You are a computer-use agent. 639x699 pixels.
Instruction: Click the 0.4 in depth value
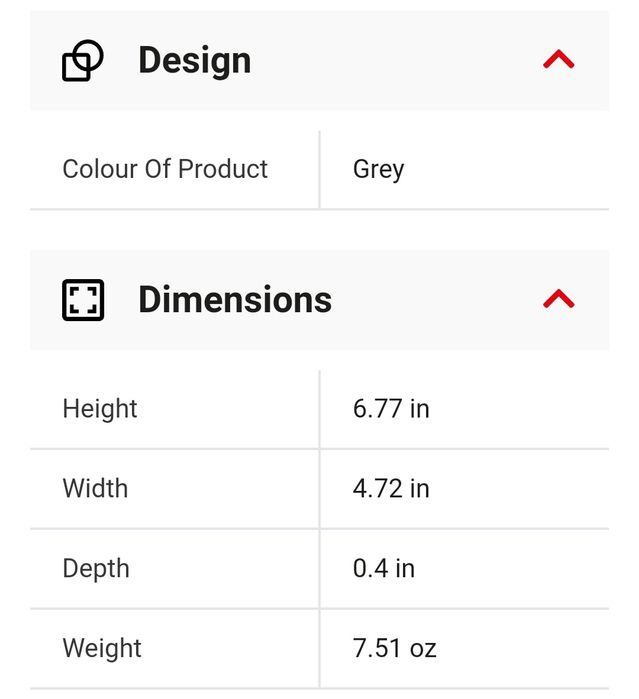point(383,569)
